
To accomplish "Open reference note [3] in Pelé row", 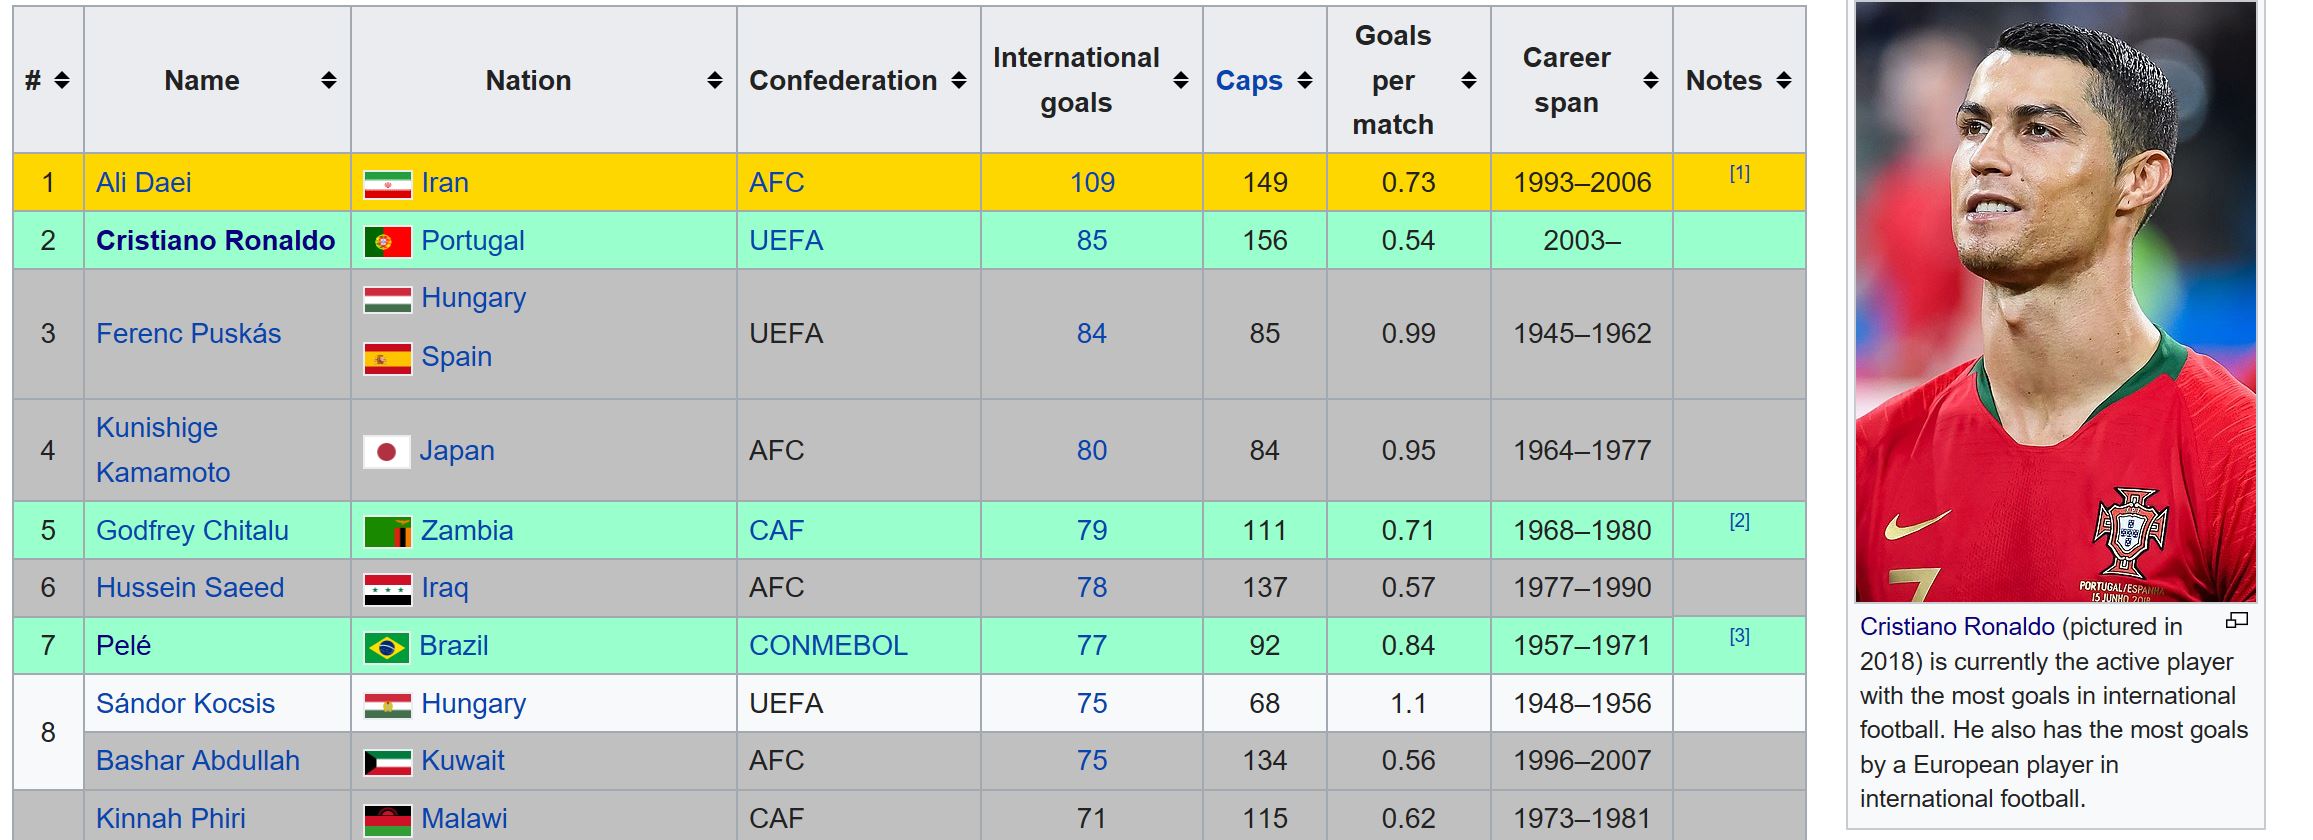I will (1739, 636).
